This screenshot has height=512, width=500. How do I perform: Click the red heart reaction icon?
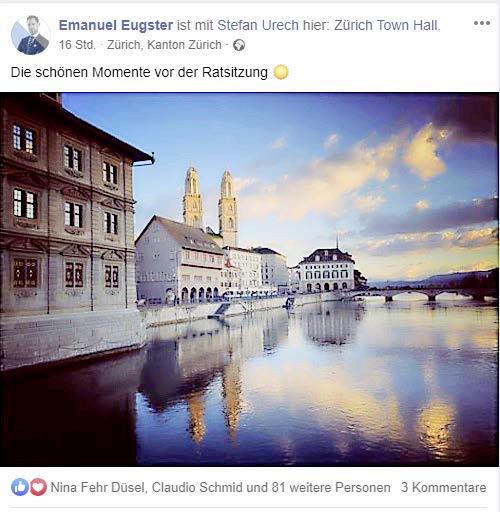(38, 487)
